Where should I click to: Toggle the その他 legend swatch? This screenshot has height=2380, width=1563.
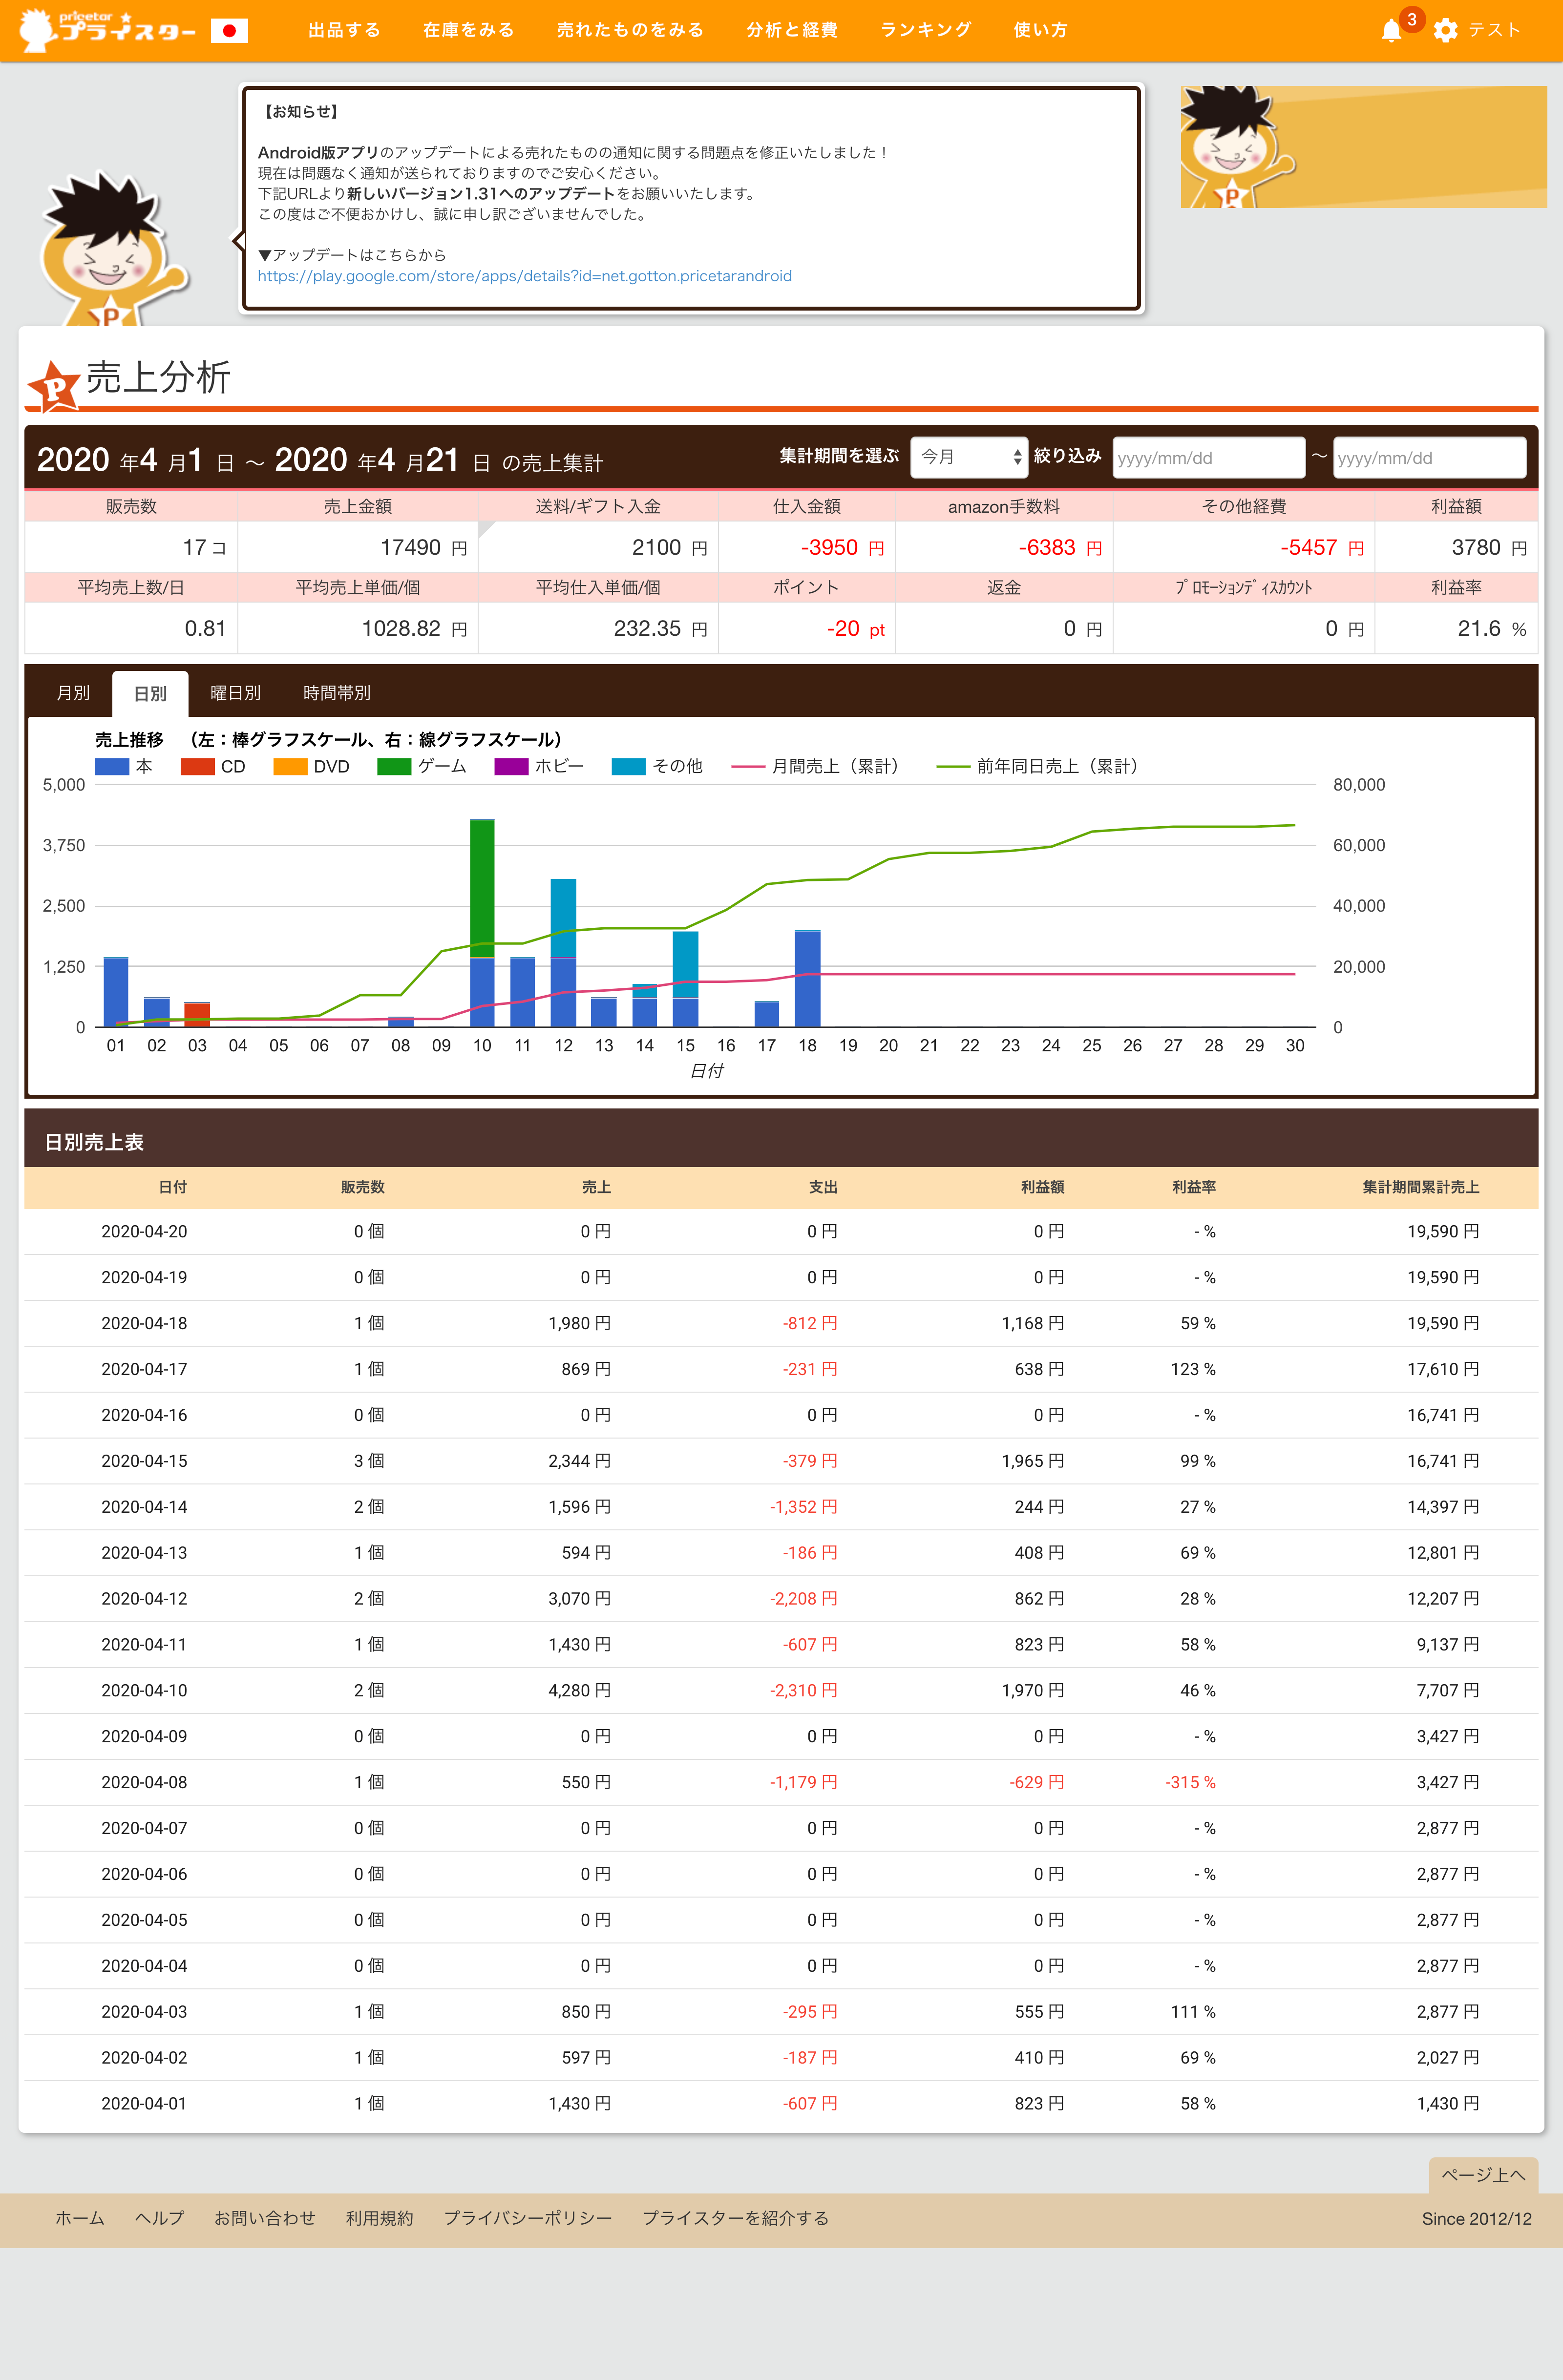pos(629,767)
